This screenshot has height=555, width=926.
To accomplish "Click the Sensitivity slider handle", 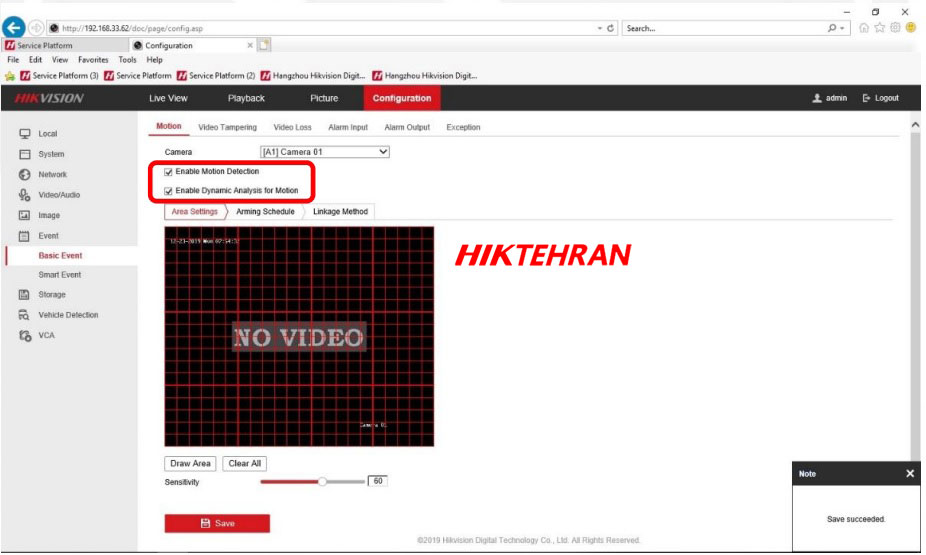I will point(322,482).
